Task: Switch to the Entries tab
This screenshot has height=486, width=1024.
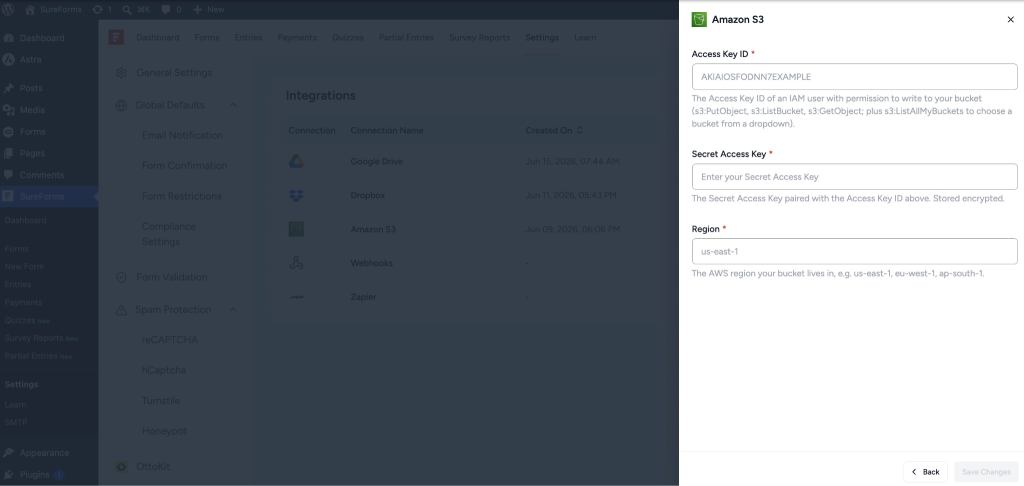Action: (x=248, y=37)
